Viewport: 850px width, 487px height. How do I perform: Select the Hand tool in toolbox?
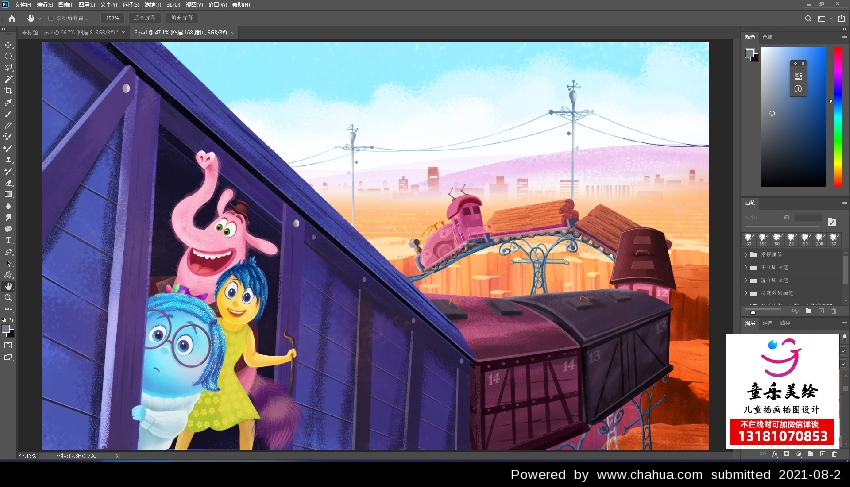[x=8, y=286]
